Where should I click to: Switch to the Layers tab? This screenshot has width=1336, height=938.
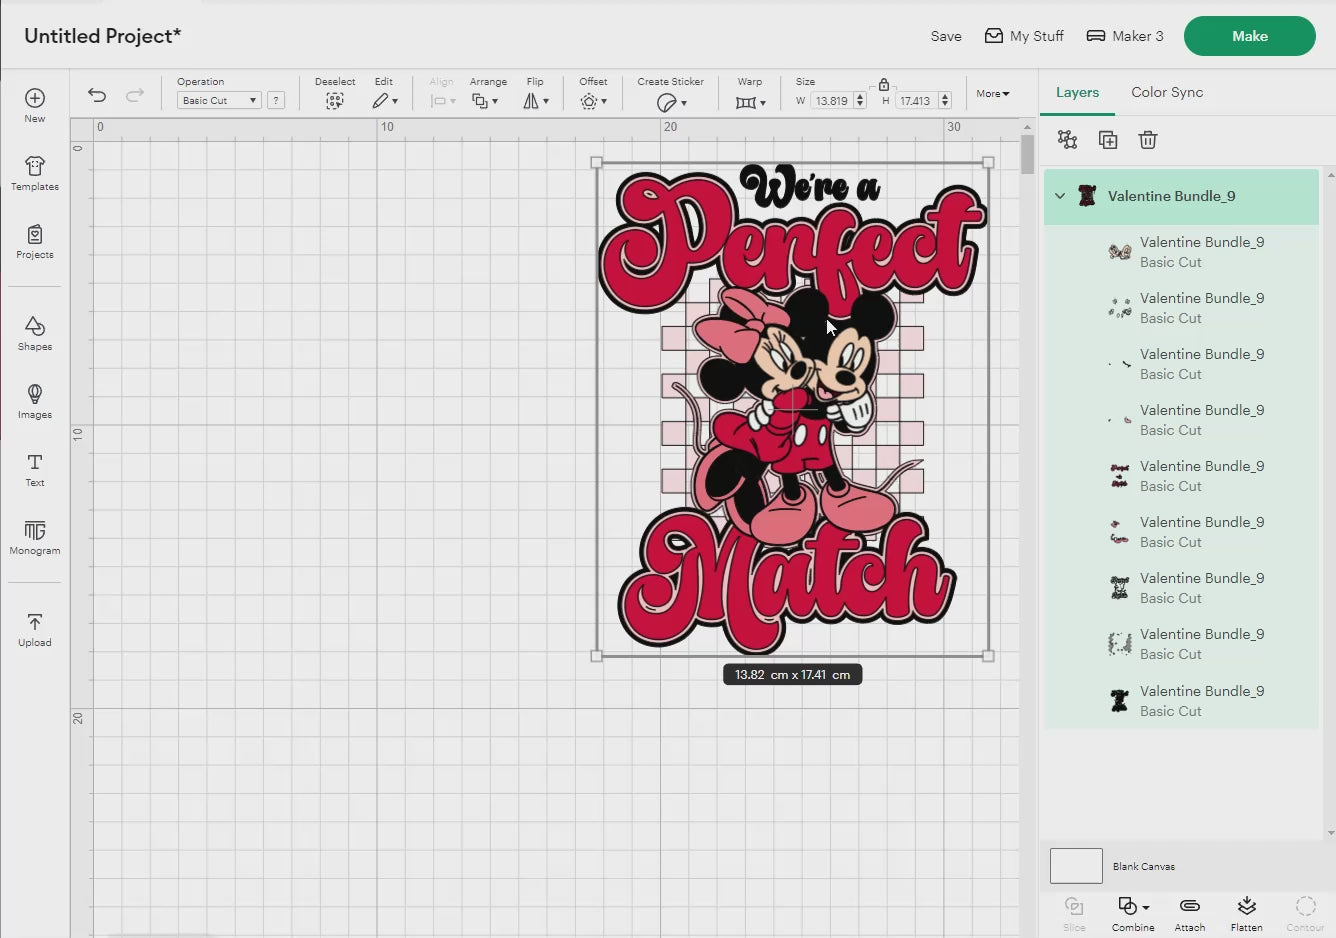coord(1077,92)
